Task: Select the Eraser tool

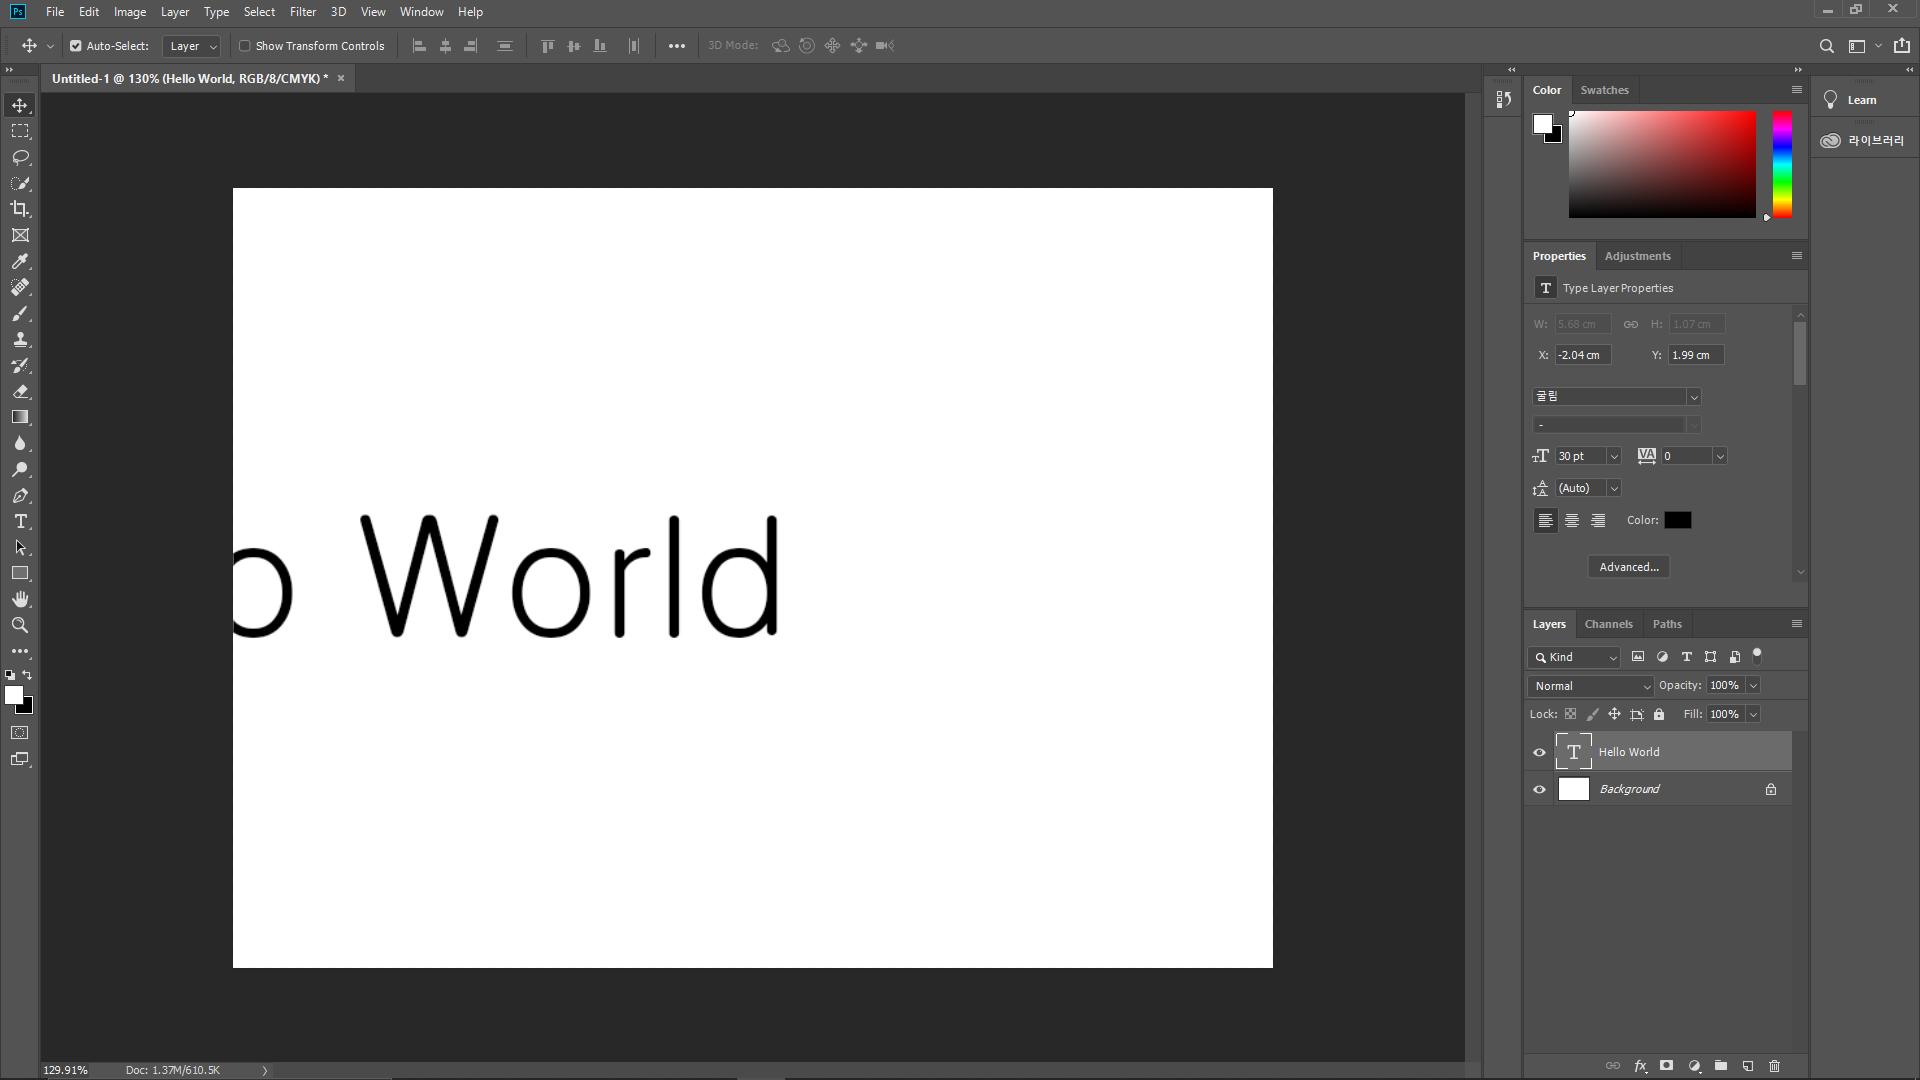Action: [20, 392]
